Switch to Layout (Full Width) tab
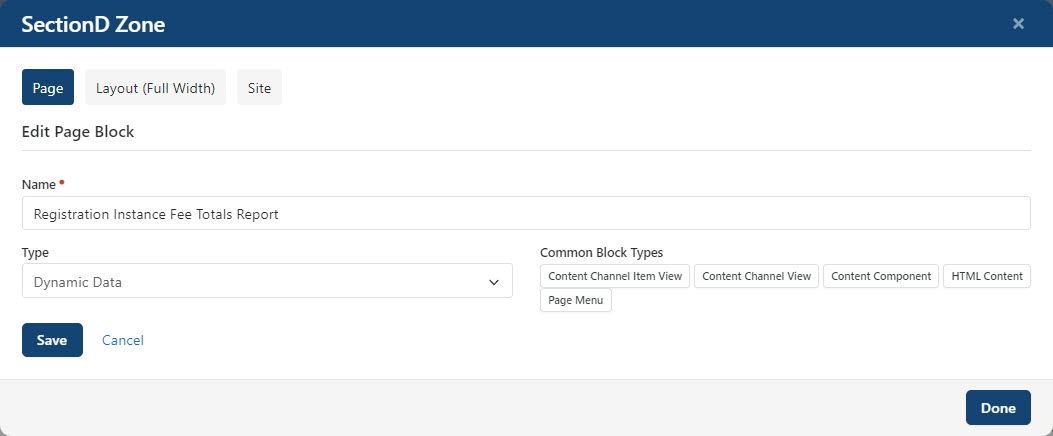 (155, 87)
